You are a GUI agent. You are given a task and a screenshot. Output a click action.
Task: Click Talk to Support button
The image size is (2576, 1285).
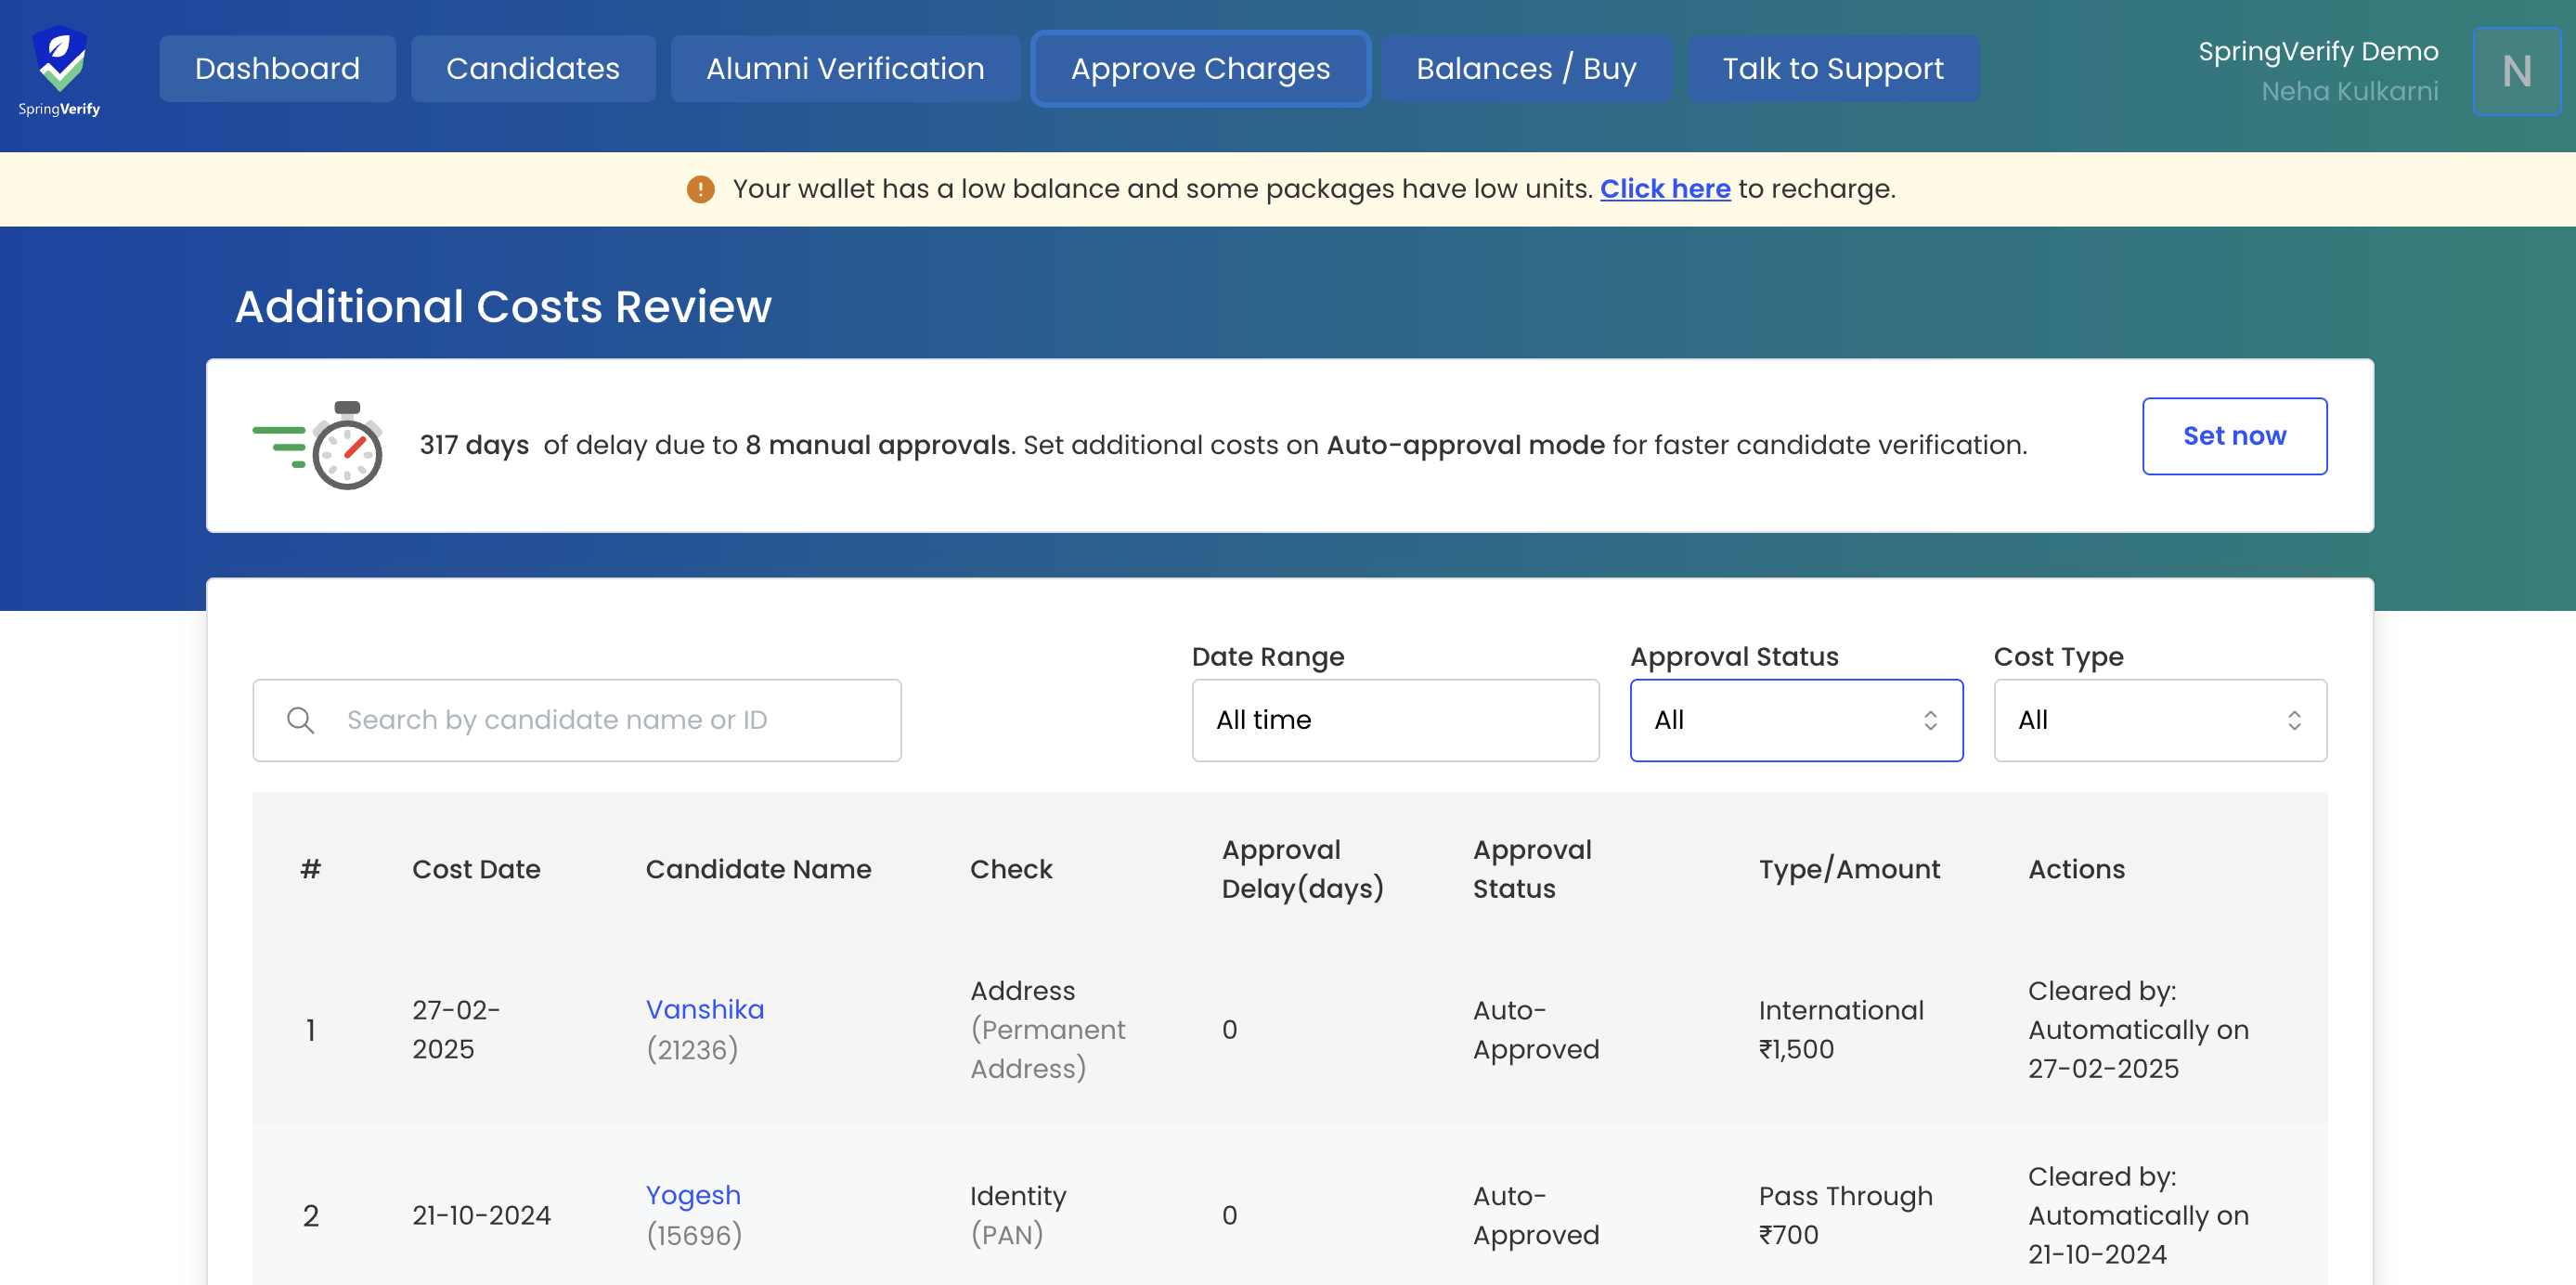coord(1832,69)
